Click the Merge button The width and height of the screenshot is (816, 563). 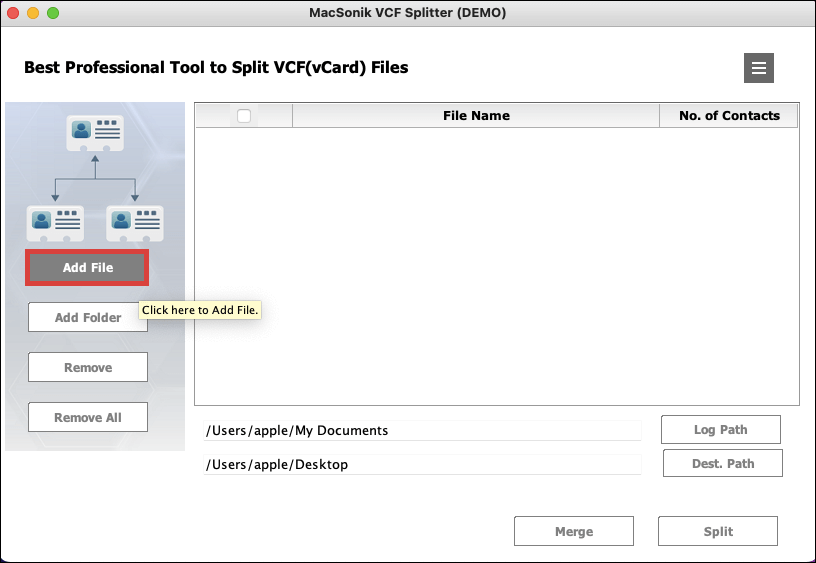574,531
